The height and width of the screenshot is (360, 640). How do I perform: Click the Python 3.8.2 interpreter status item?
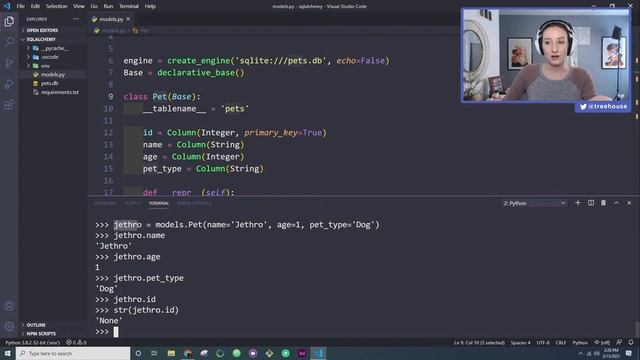(33, 342)
